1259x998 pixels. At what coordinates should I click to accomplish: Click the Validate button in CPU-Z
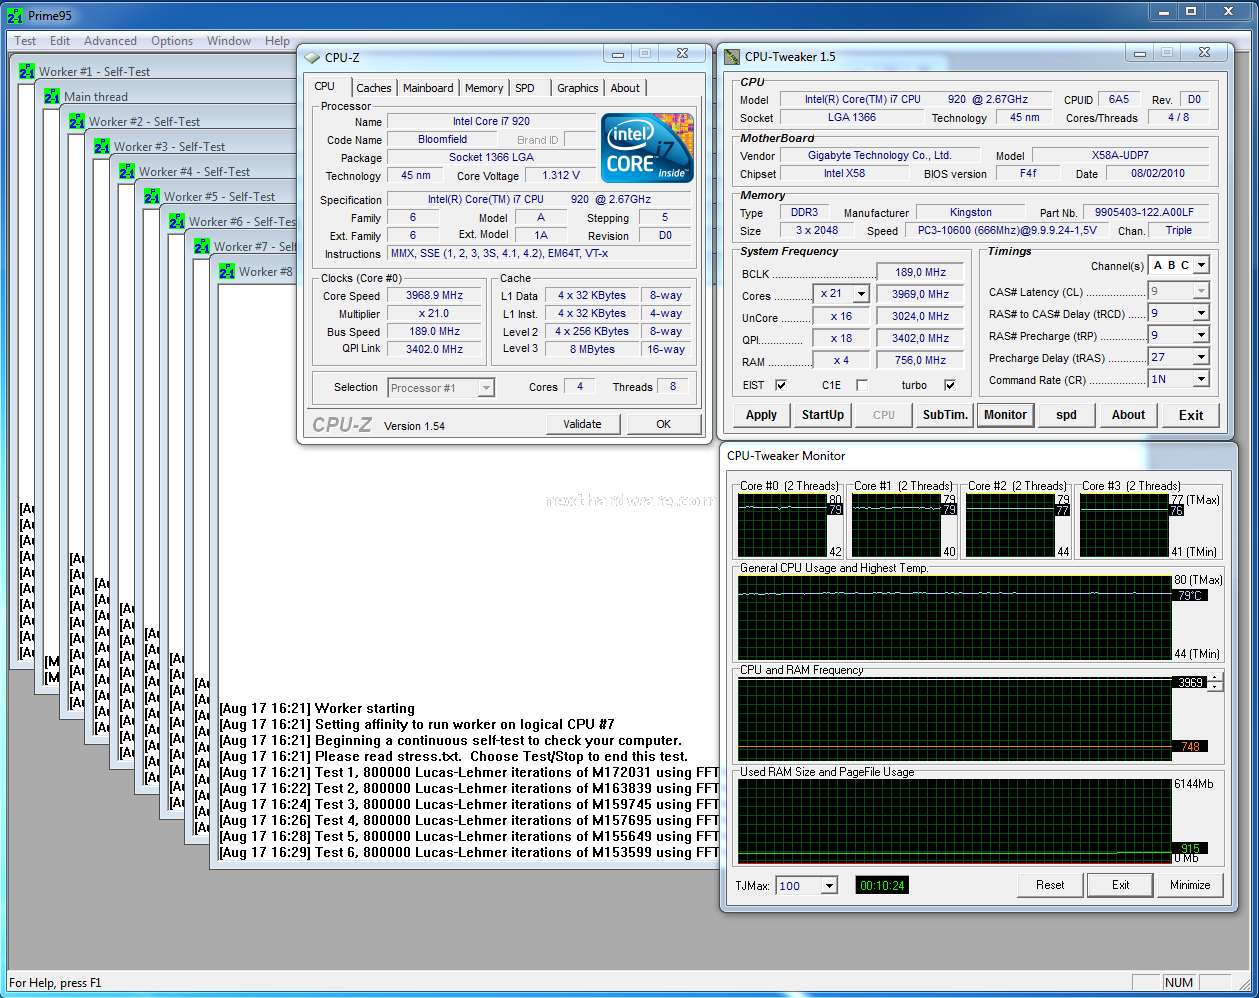click(582, 424)
